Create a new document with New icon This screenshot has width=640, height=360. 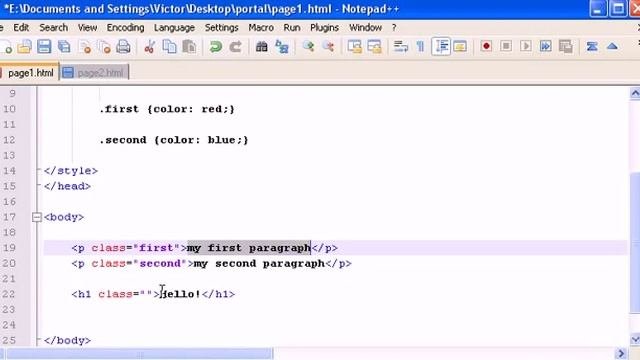click(x=6, y=47)
